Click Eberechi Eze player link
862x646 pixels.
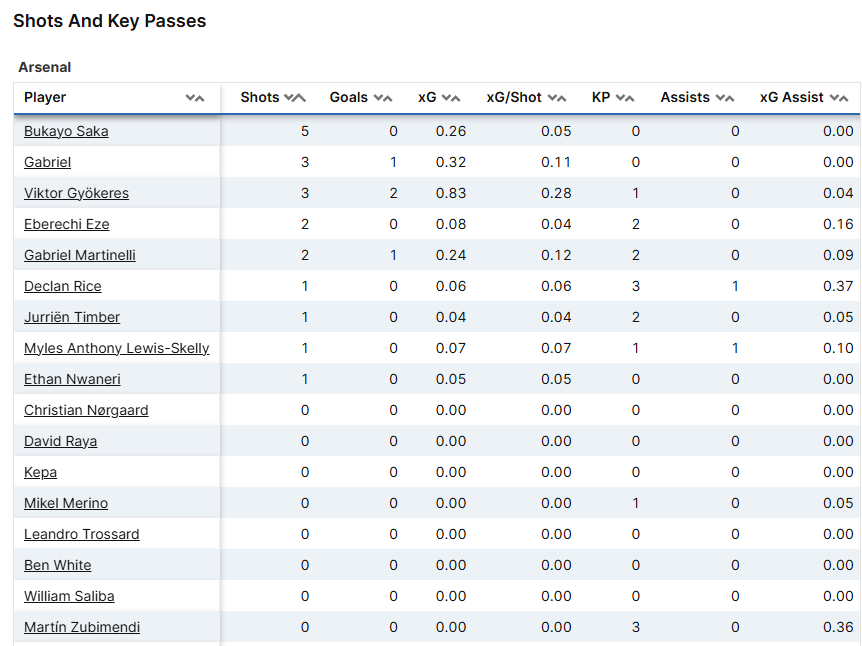pyautogui.click(x=67, y=224)
